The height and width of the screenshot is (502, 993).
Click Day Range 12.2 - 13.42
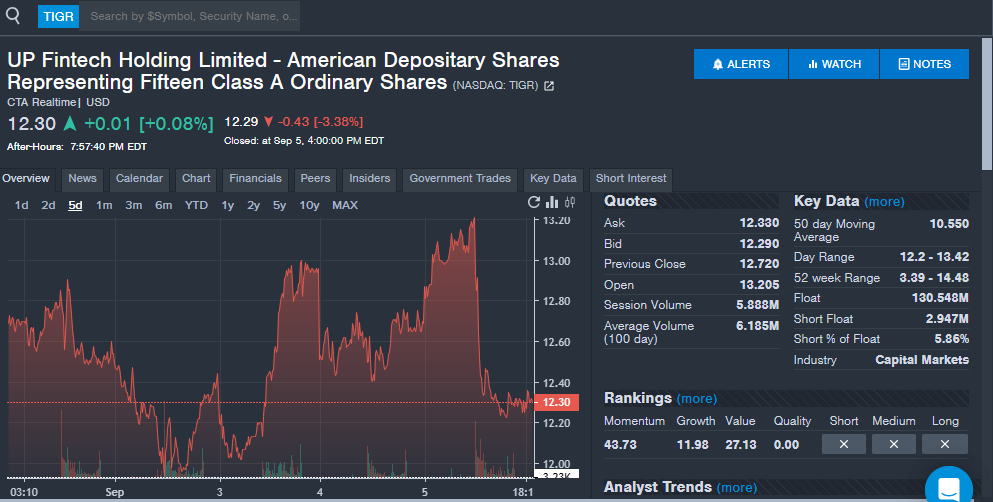(x=934, y=257)
